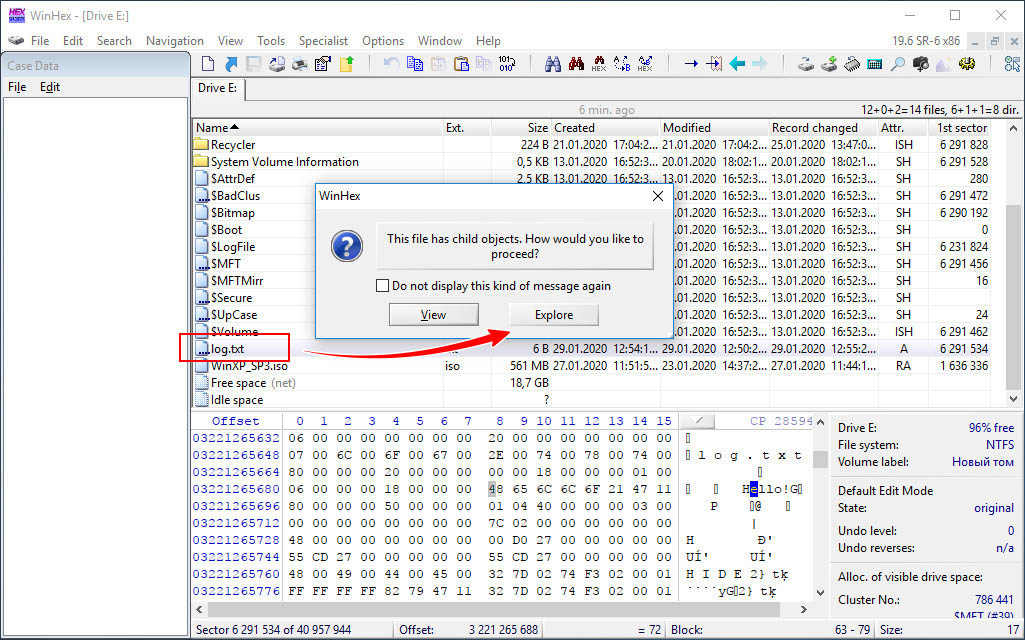Click Go To Sector icon

(714, 63)
